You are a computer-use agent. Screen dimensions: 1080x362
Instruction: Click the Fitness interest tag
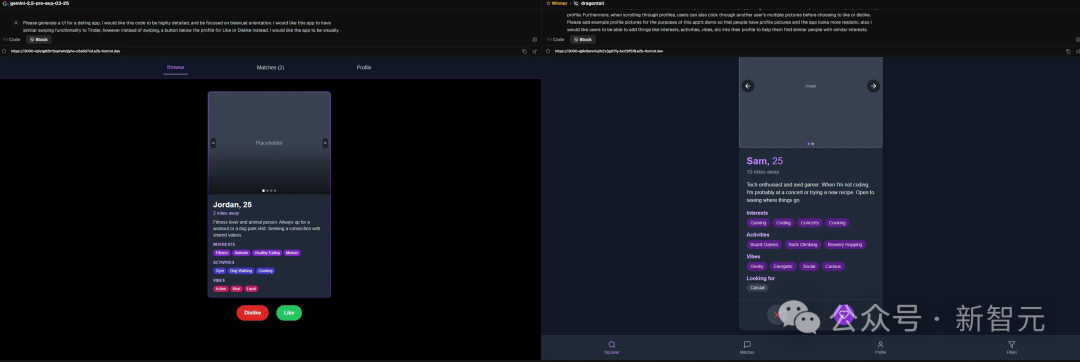tap(221, 253)
